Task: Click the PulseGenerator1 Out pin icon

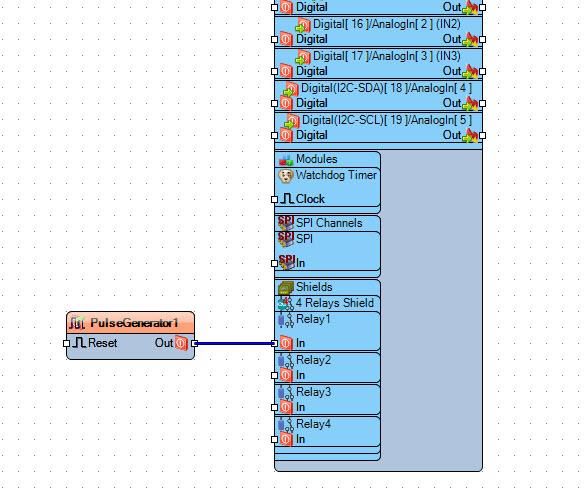Action: [182, 343]
